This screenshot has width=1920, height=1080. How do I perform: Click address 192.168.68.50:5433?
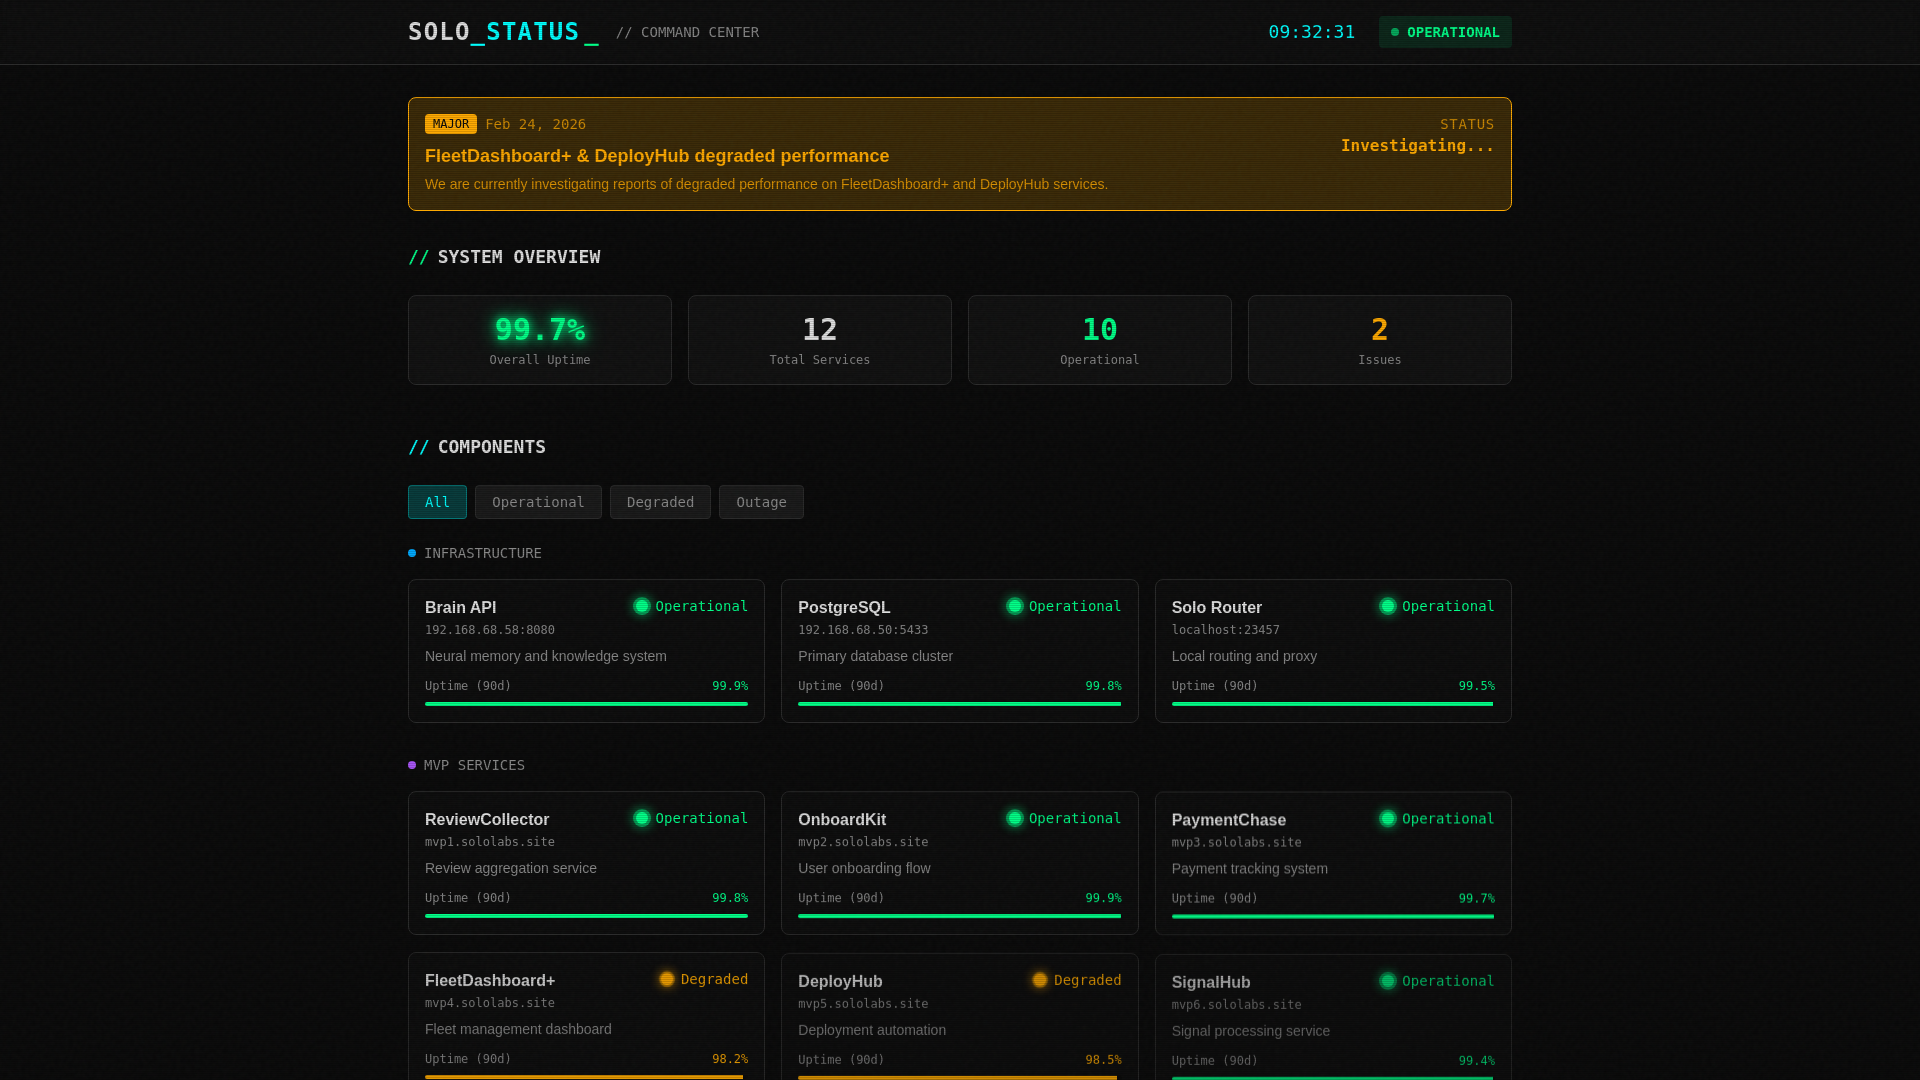click(x=863, y=630)
